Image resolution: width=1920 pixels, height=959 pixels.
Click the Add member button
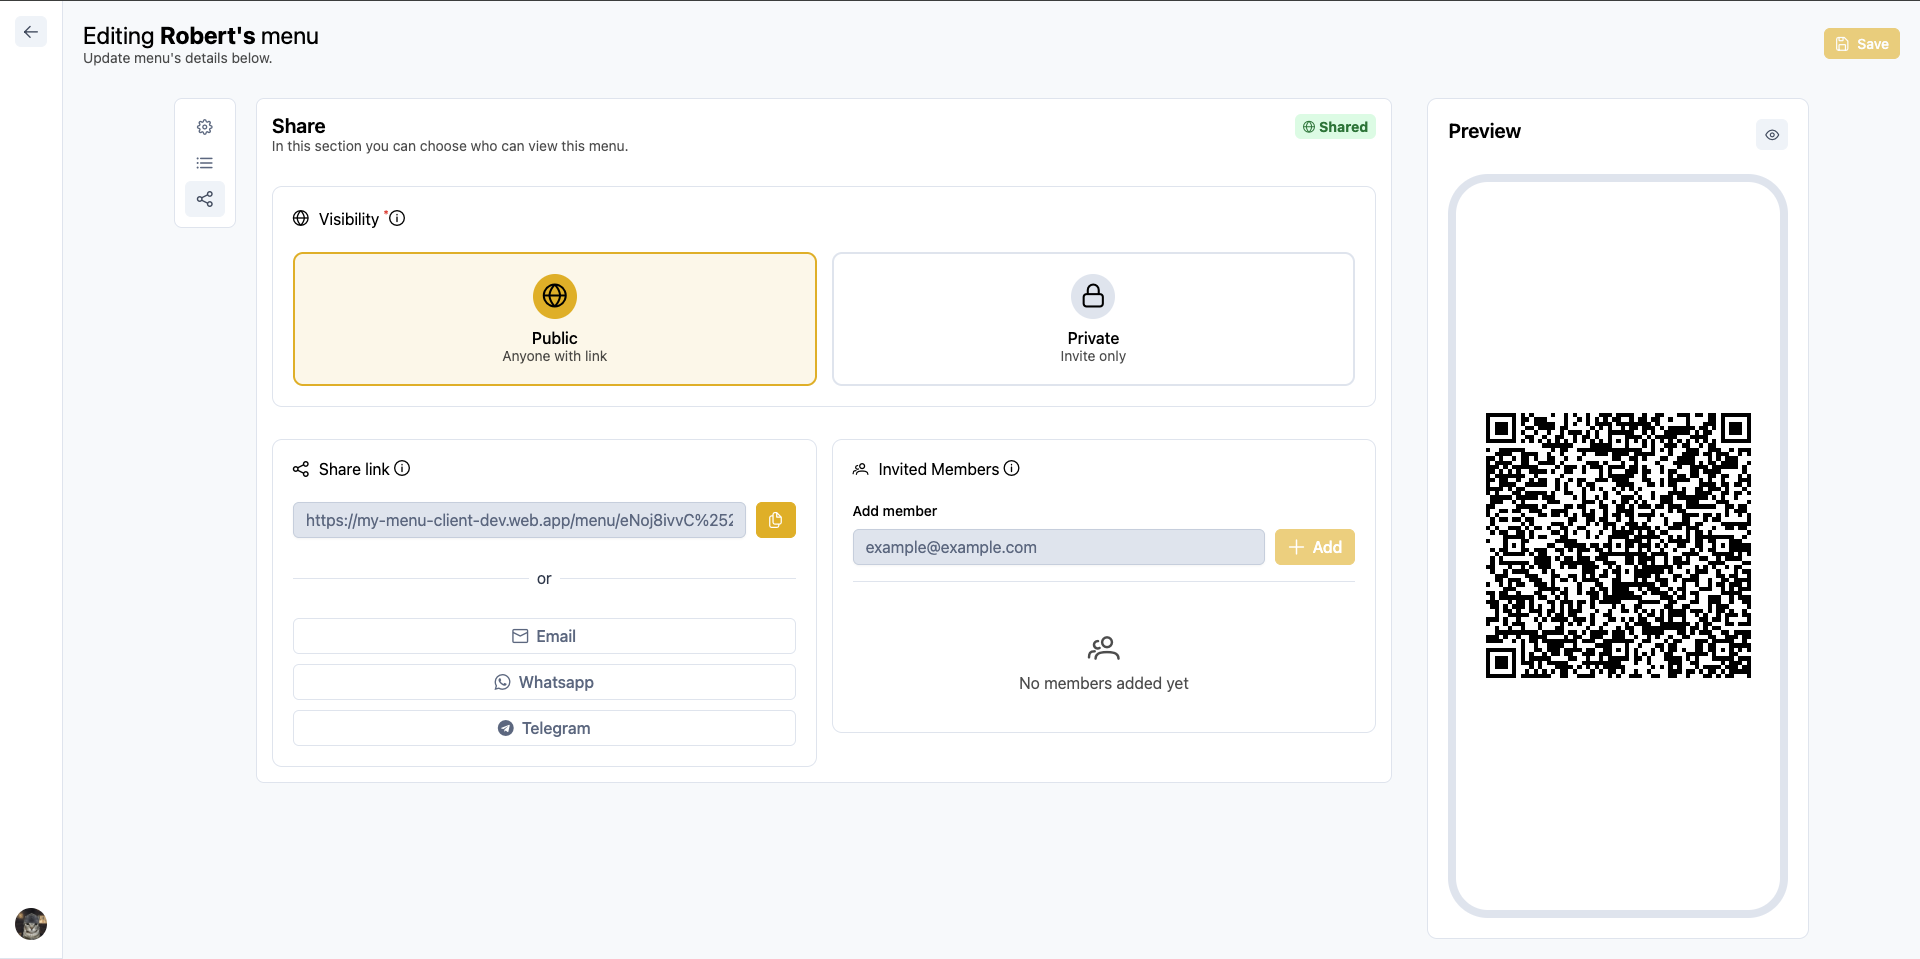[x=1315, y=547]
